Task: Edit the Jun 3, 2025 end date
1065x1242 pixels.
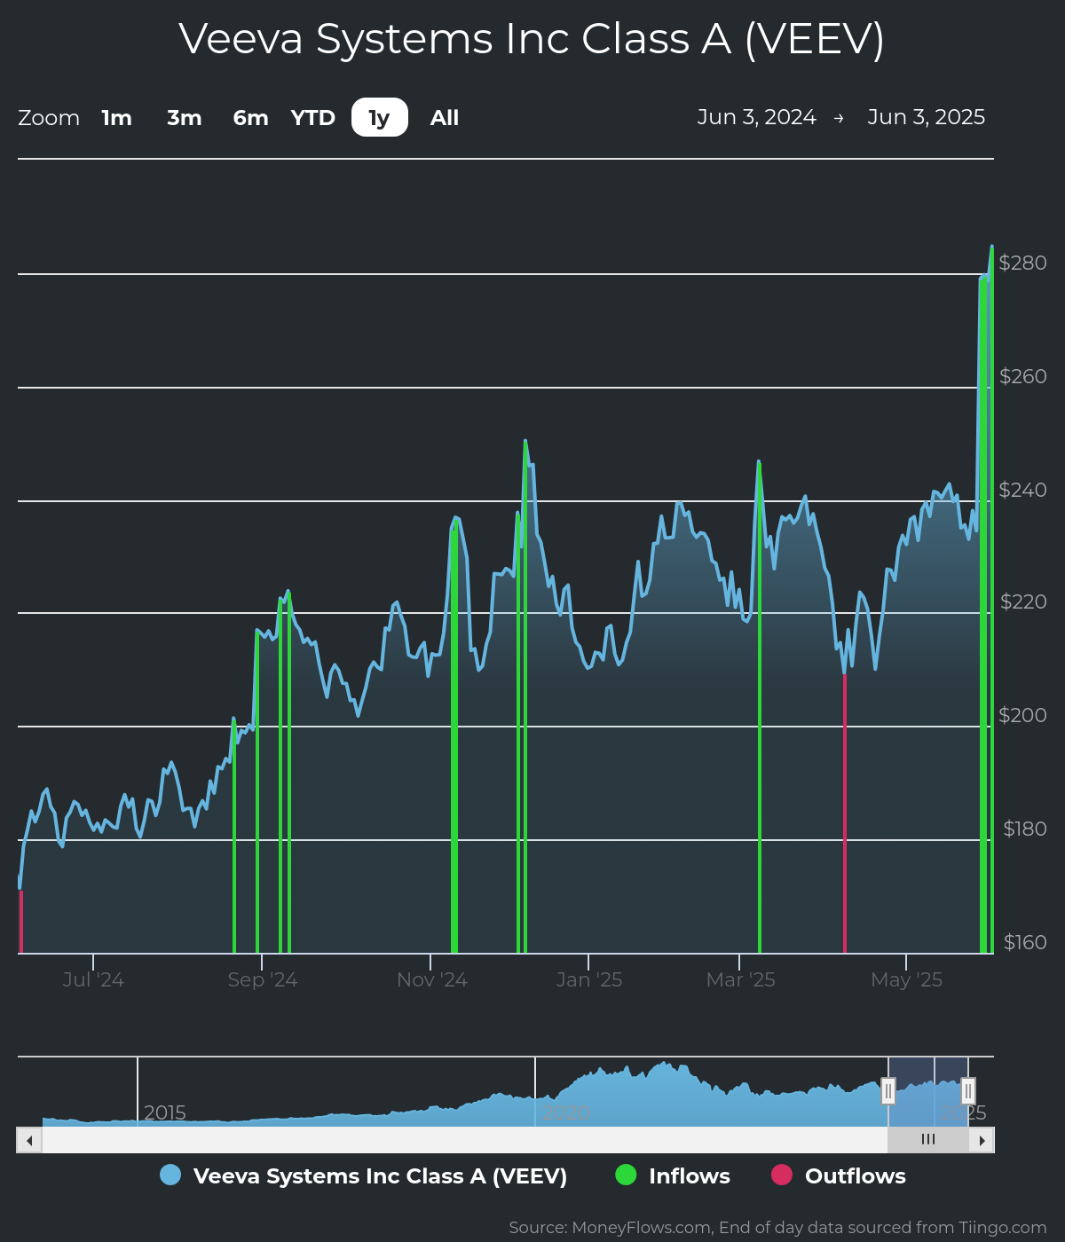Action: click(926, 117)
